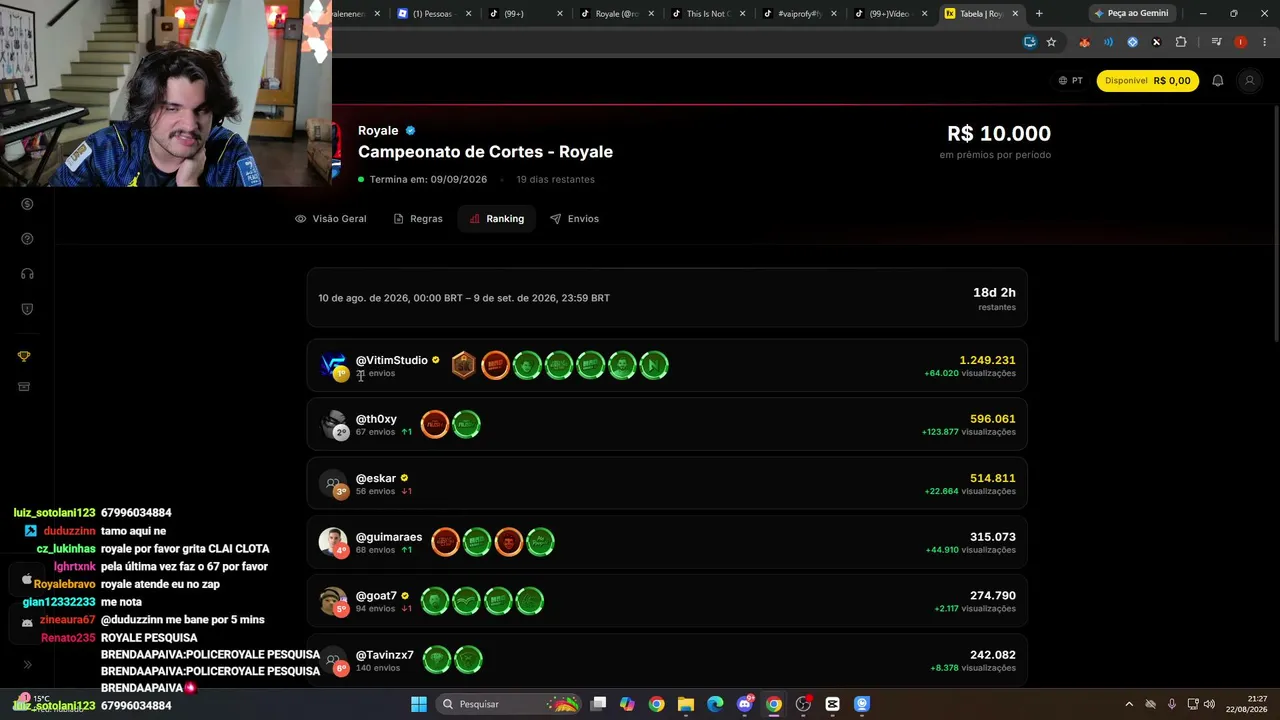
Task: Click the first hexagon badge of @VitimStudio
Action: tap(463, 365)
